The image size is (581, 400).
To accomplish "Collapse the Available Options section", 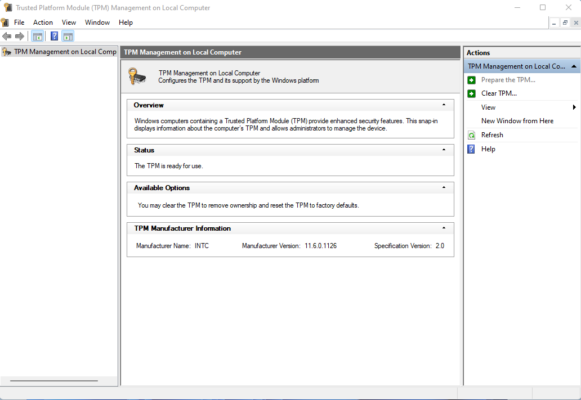I will point(444,187).
